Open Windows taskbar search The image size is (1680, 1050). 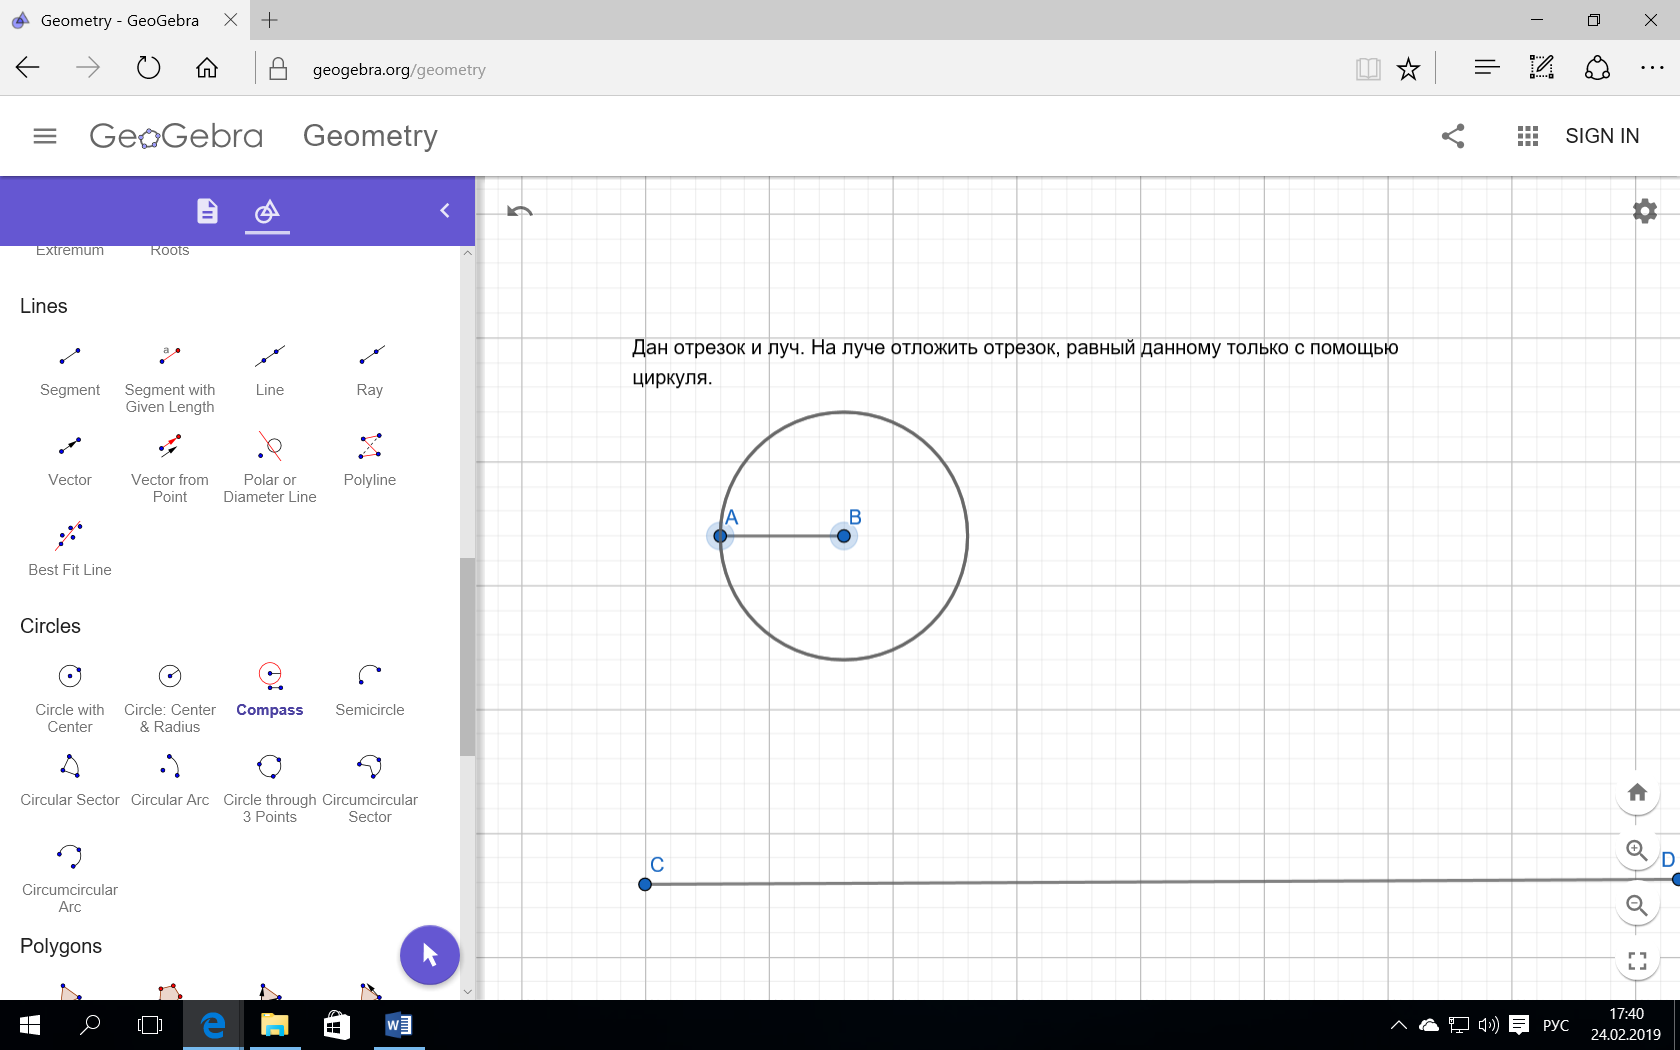pos(90,1025)
